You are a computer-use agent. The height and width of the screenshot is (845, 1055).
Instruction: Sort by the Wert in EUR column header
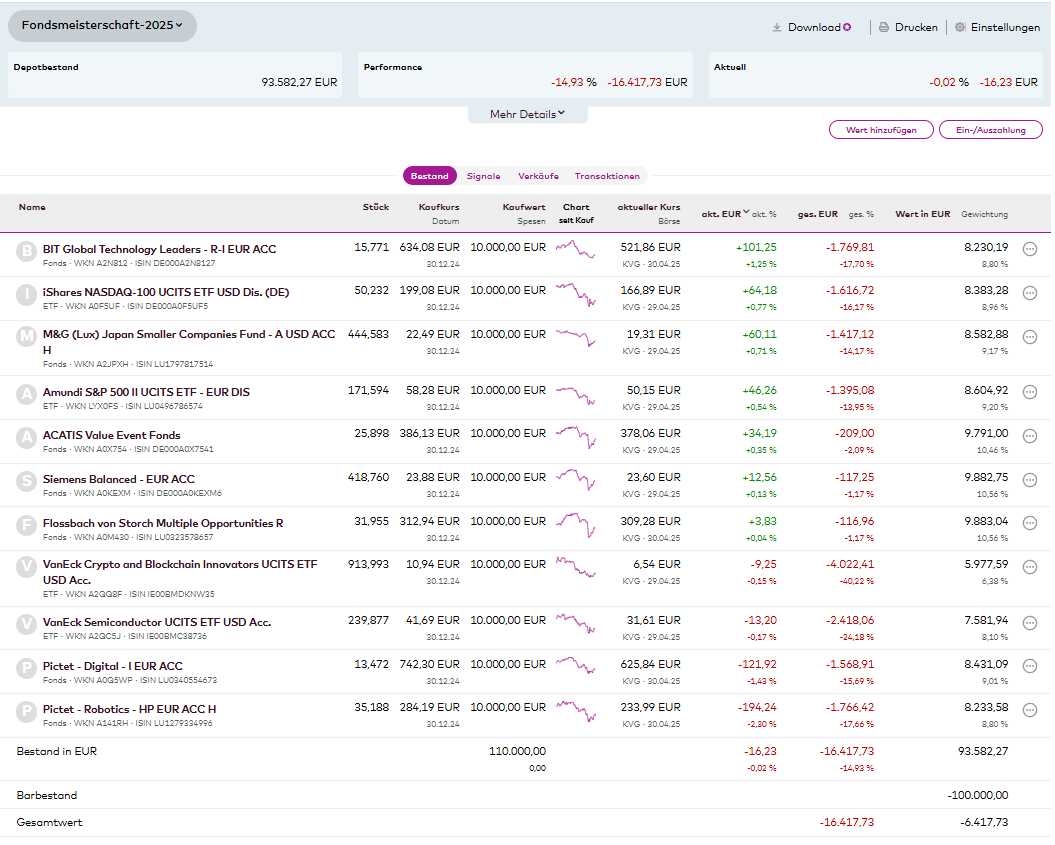pyautogui.click(x=922, y=214)
